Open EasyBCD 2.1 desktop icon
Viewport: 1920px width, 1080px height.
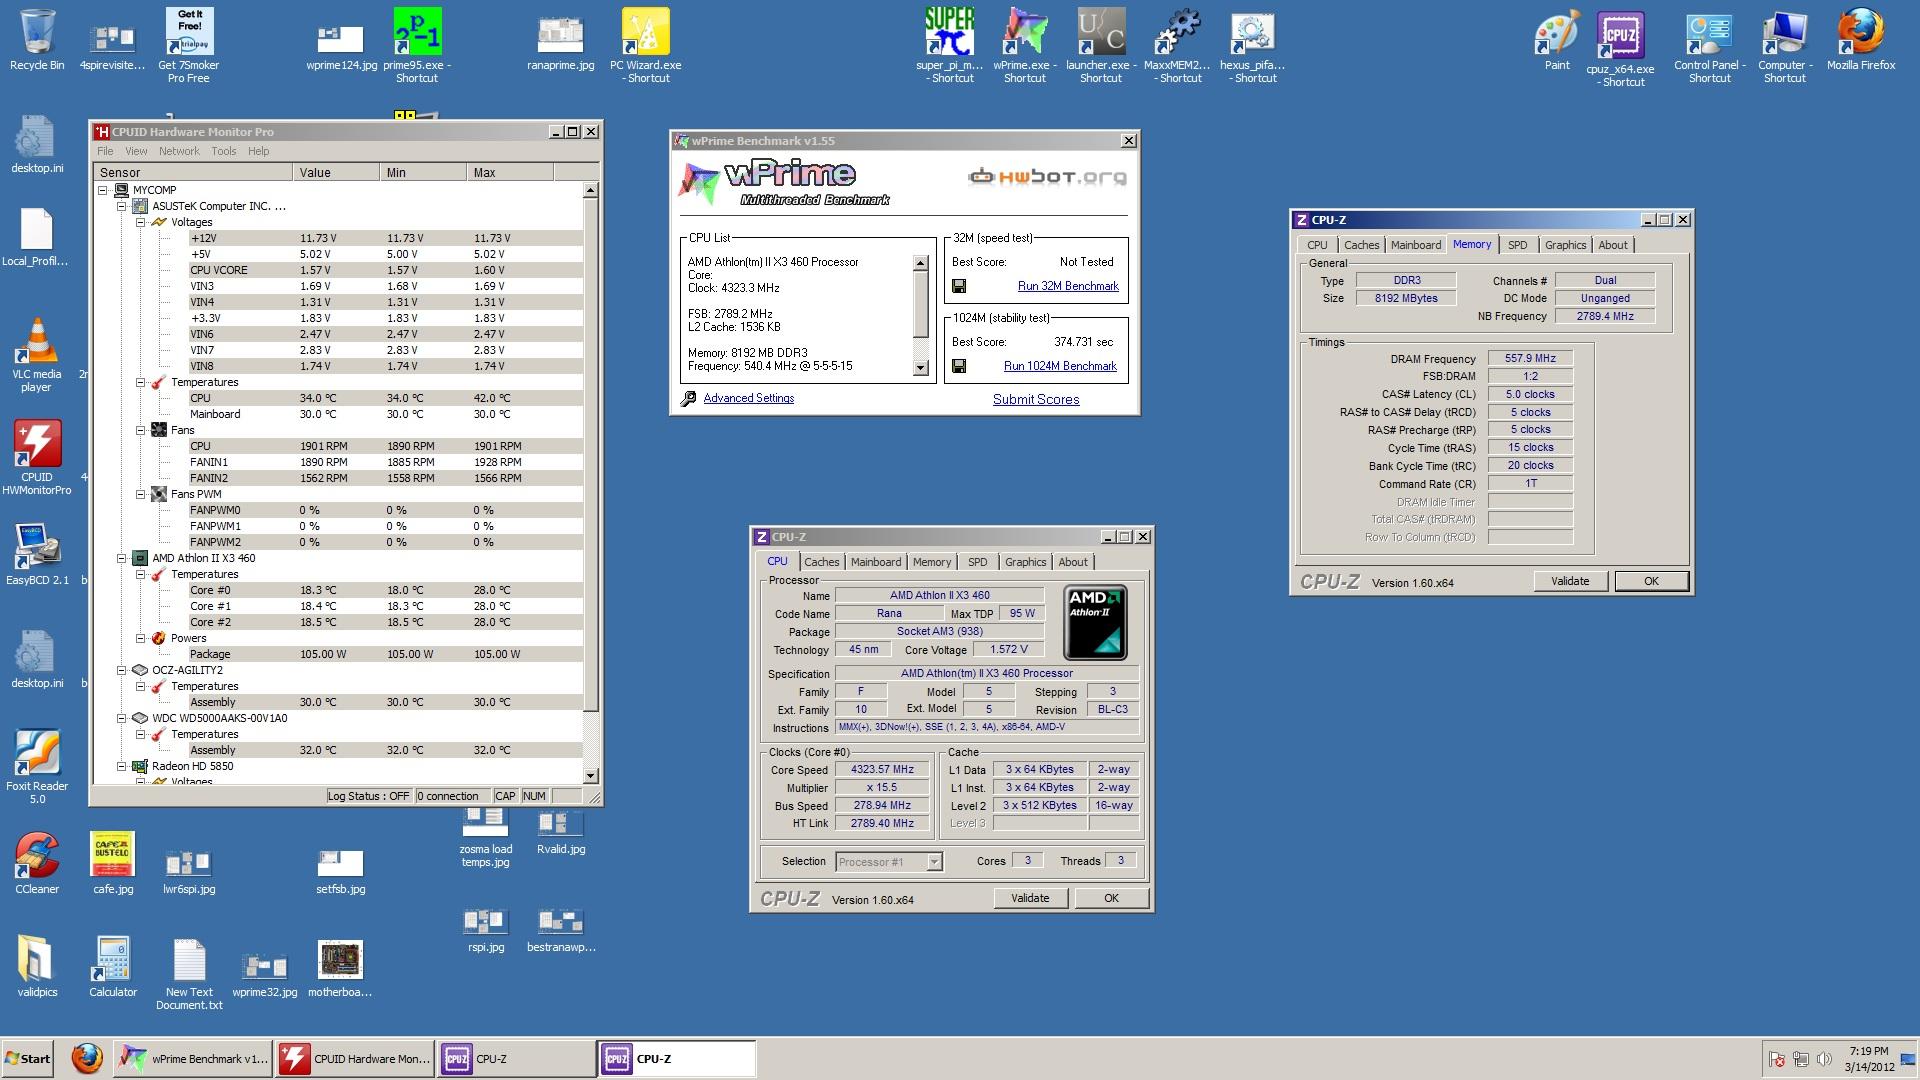[x=37, y=553]
